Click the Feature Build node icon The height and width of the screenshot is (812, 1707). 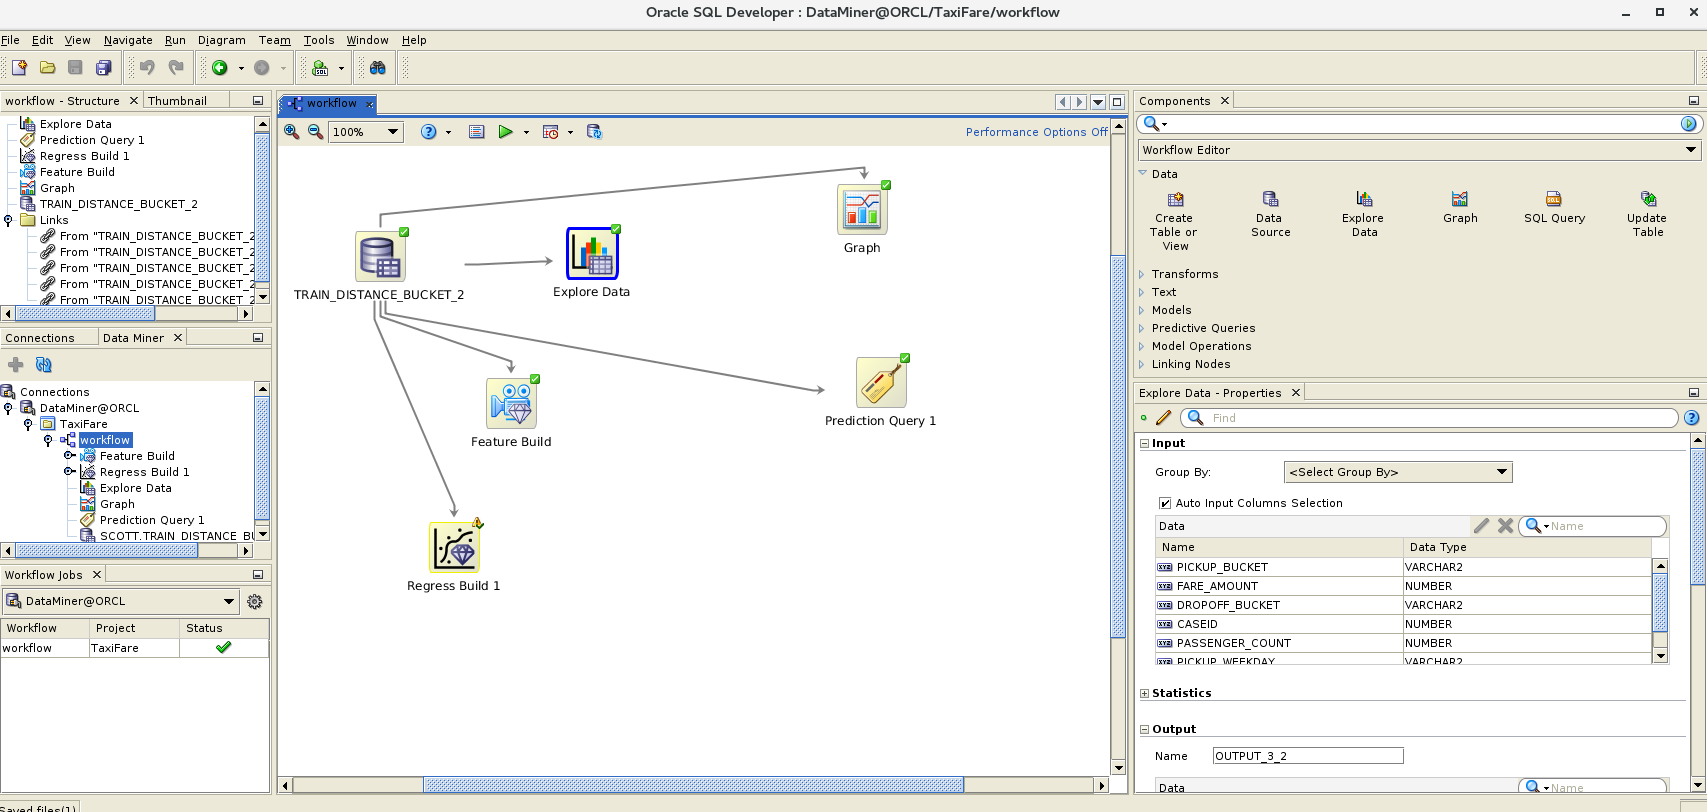pyautogui.click(x=511, y=403)
